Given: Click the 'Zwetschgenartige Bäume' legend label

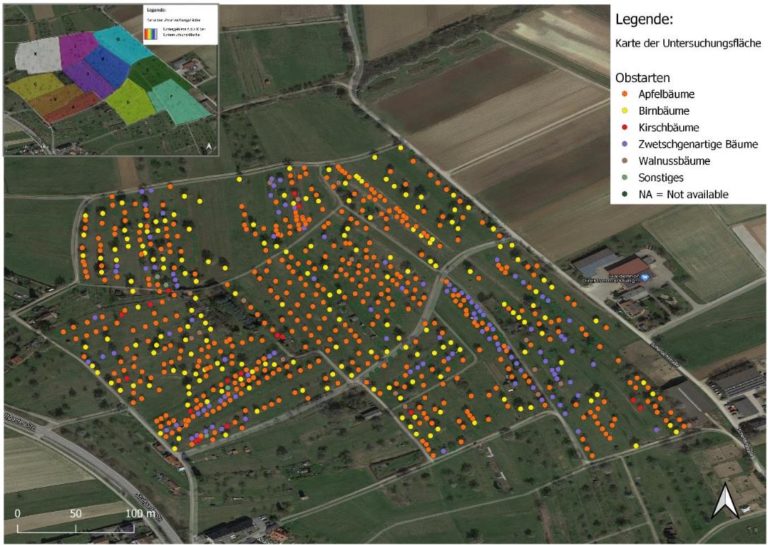Looking at the screenshot, I should point(698,144).
